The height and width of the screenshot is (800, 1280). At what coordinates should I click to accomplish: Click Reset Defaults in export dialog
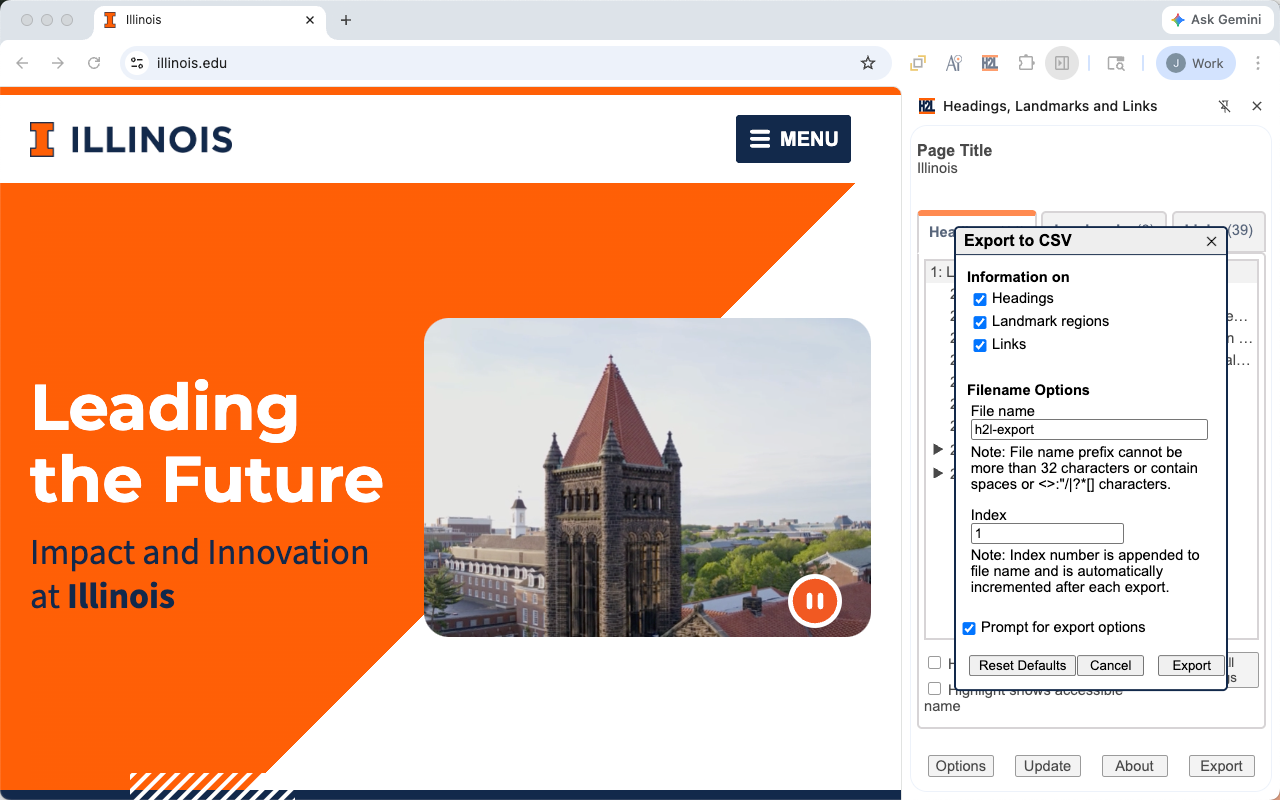coord(1022,666)
